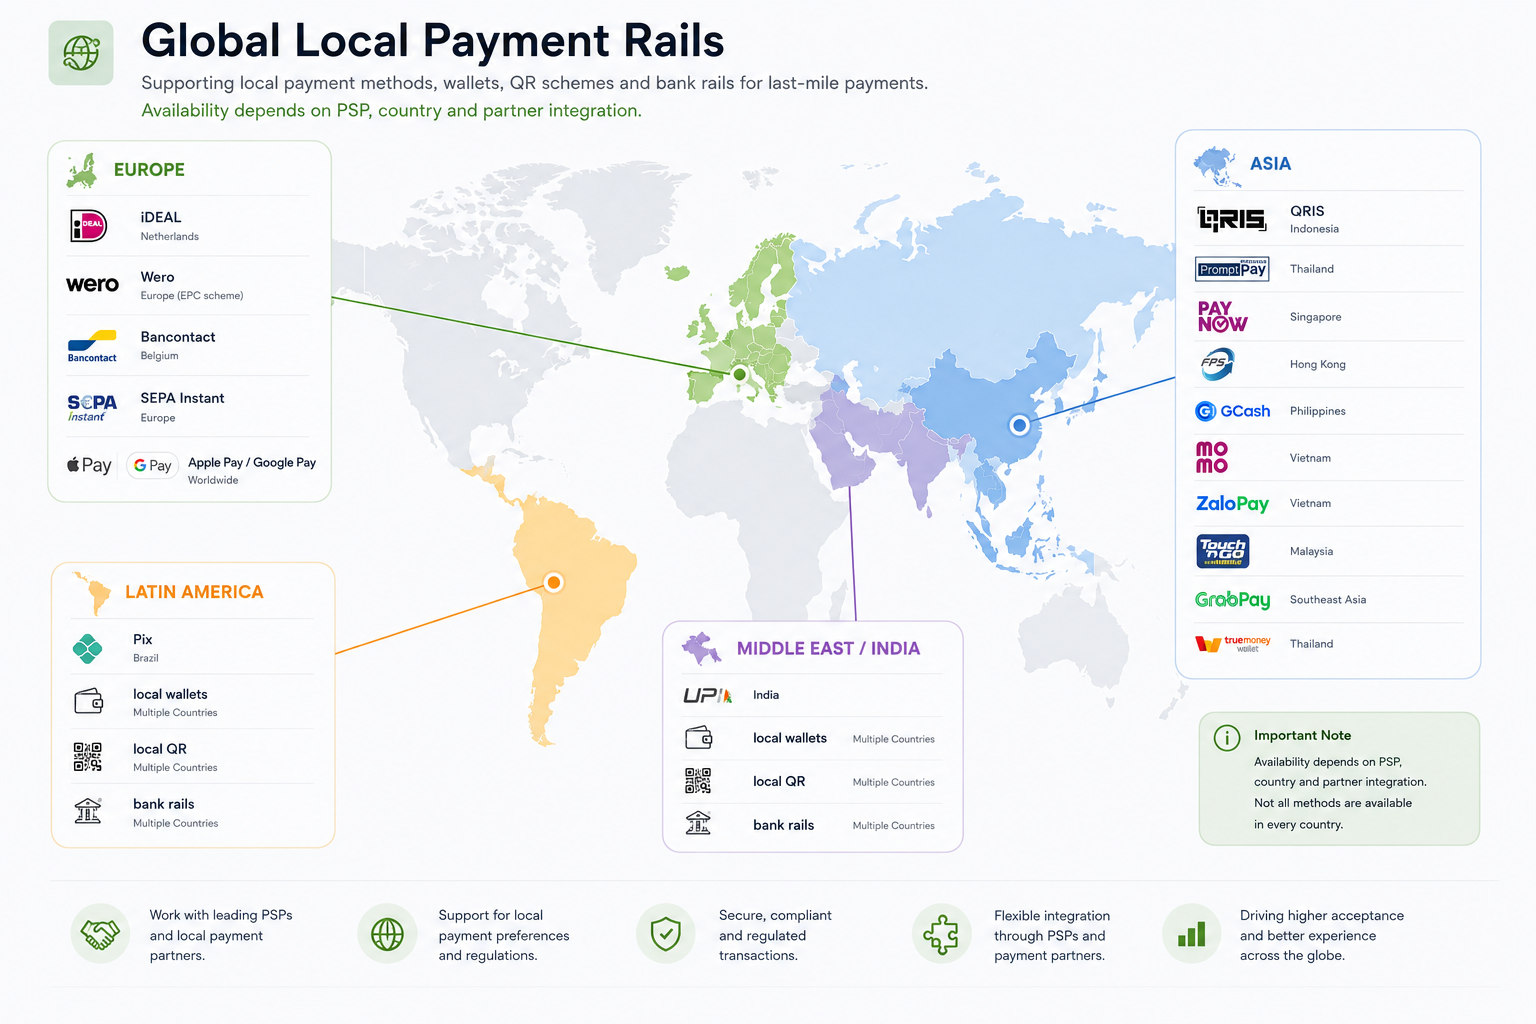The height and width of the screenshot is (1024, 1536).
Task: Click the 'Hong Kong' label
Action: (1317, 364)
